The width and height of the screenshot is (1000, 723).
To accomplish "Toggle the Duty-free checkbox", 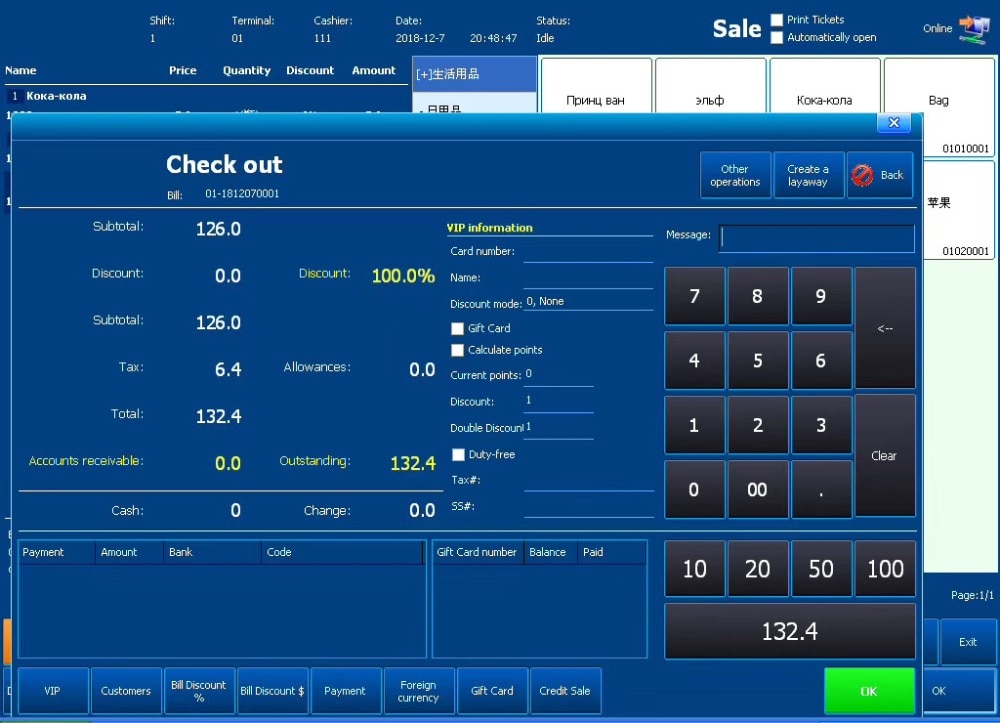I will tap(458, 455).
